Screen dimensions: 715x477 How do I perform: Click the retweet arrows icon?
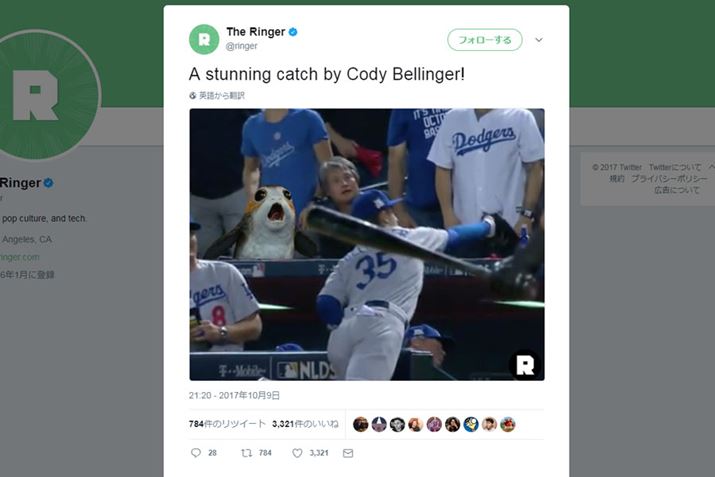(x=246, y=453)
